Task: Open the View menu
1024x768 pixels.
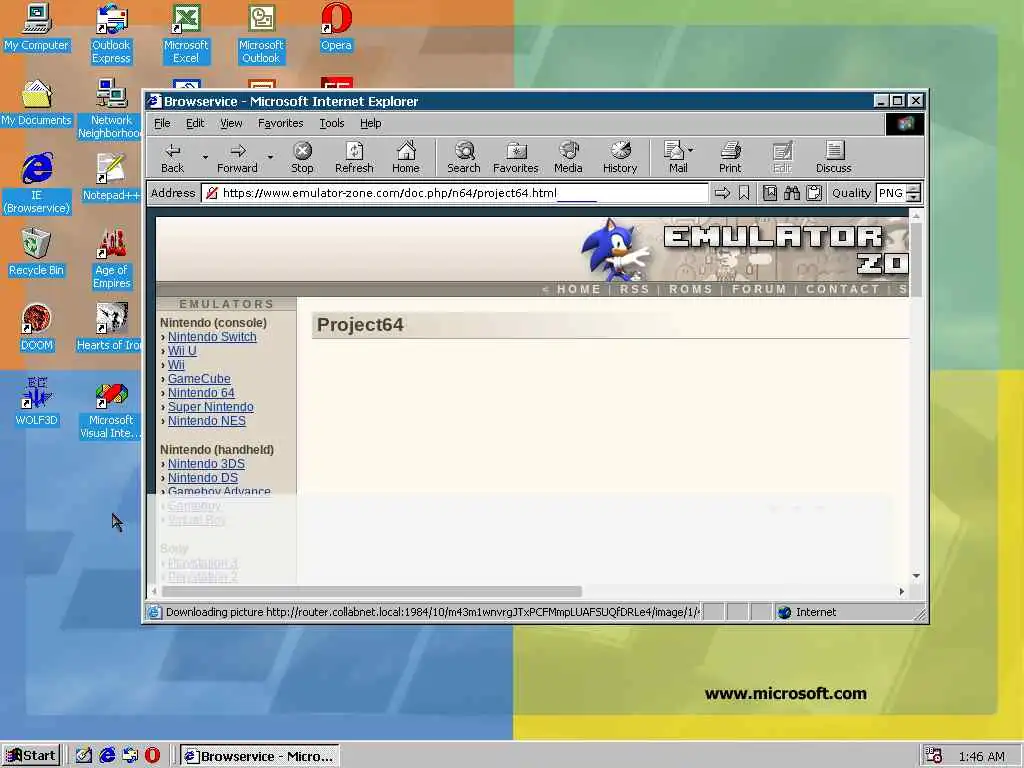Action: [x=231, y=123]
